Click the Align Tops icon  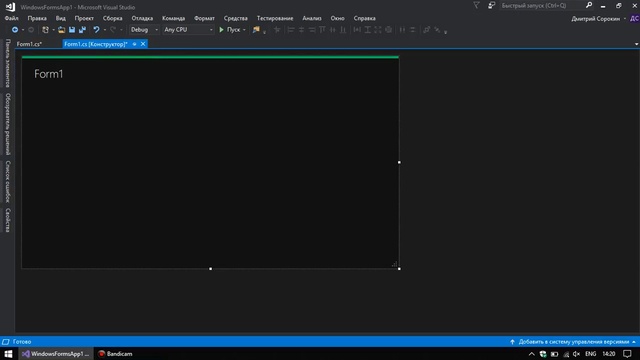pyautogui.click(x=322, y=30)
